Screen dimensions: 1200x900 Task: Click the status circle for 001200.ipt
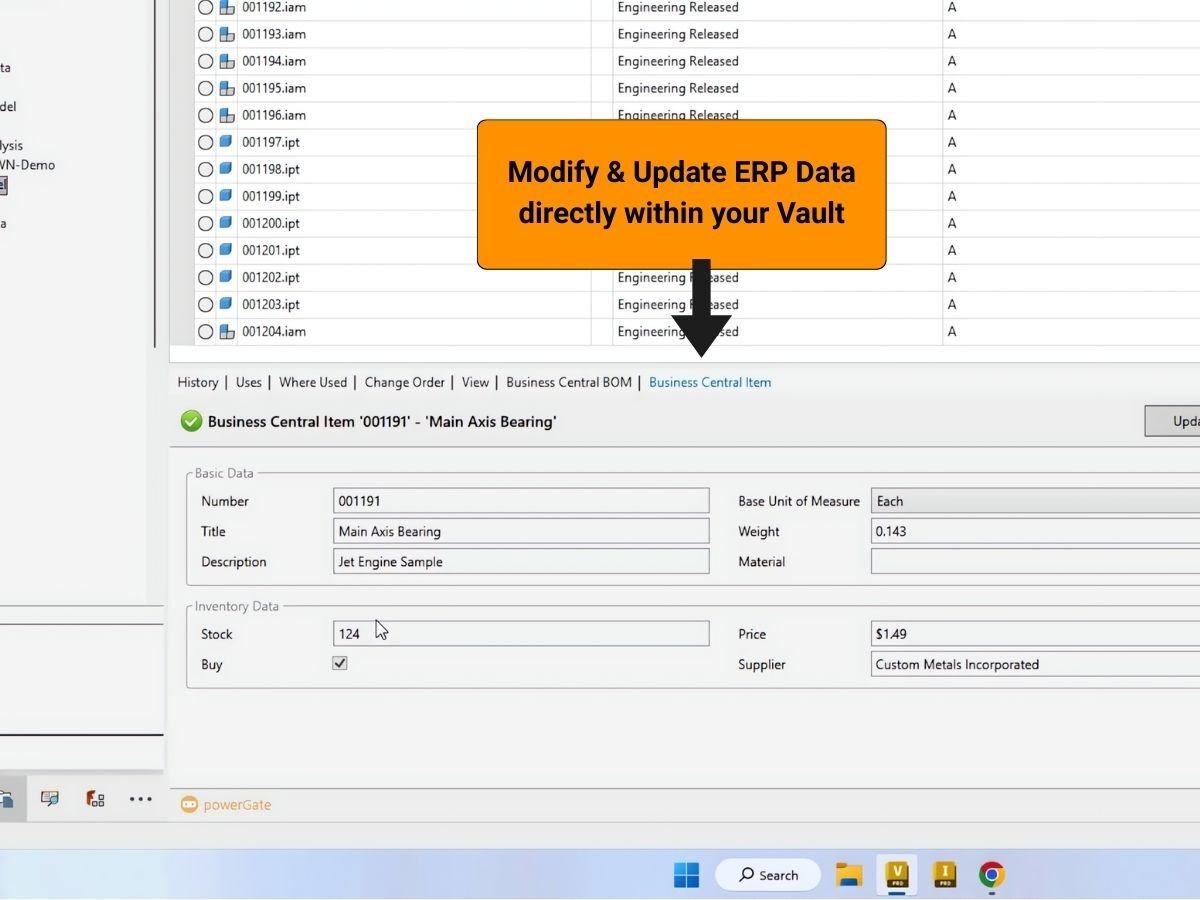coord(206,223)
